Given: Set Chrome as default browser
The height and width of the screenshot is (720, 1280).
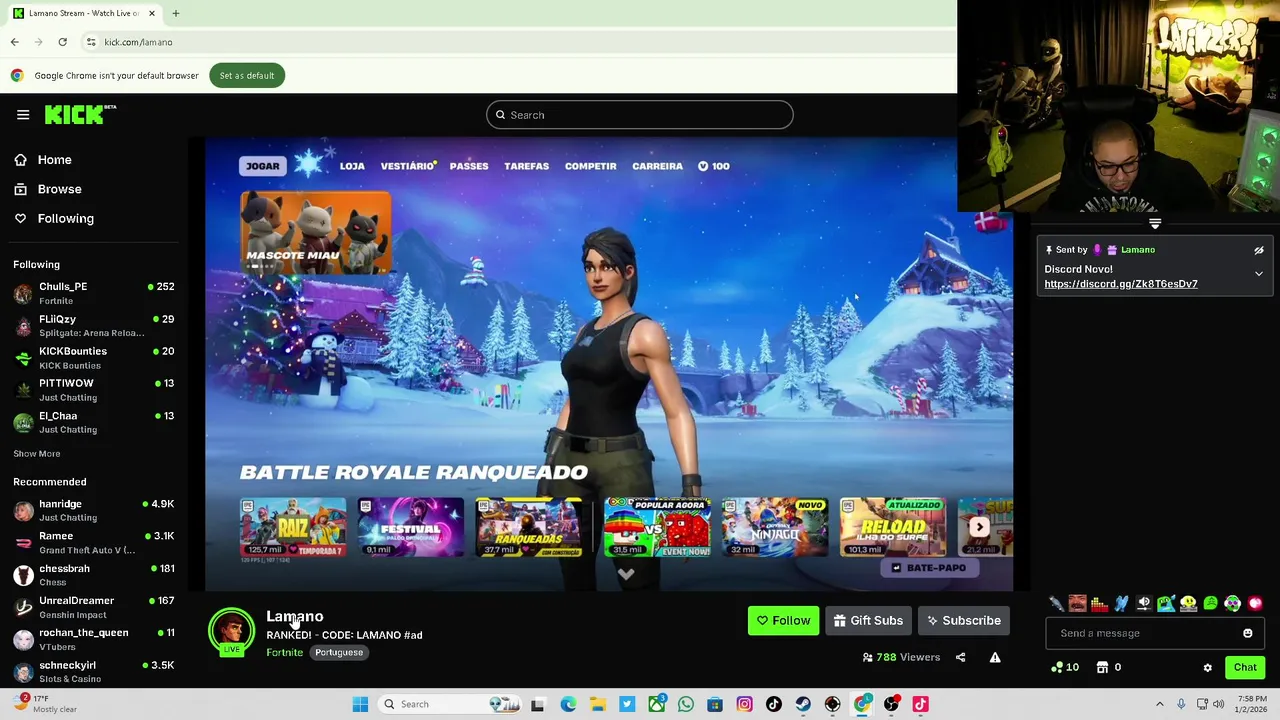Looking at the screenshot, I should tap(247, 76).
